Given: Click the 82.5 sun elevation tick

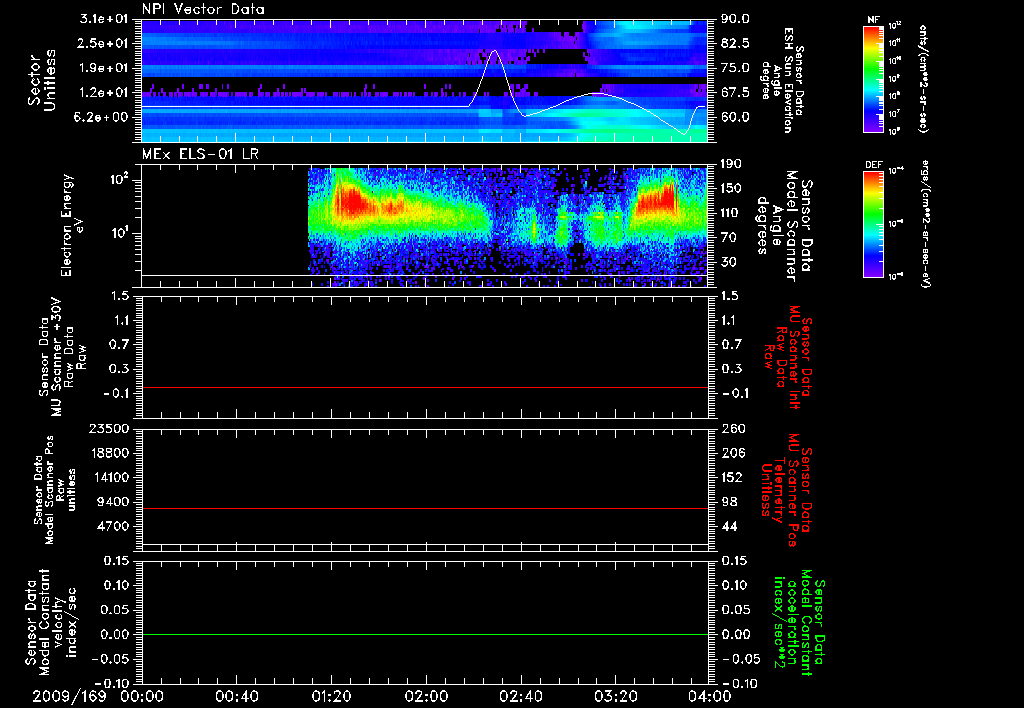Looking at the screenshot, I should (x=735, y=43).
